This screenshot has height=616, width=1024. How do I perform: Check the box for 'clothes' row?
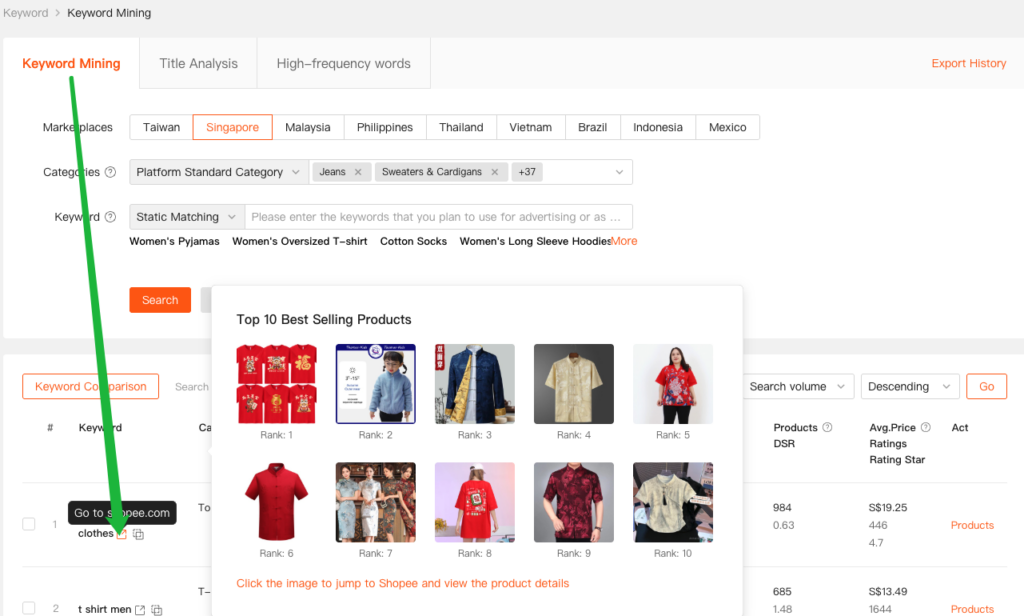tap(29, 524)
